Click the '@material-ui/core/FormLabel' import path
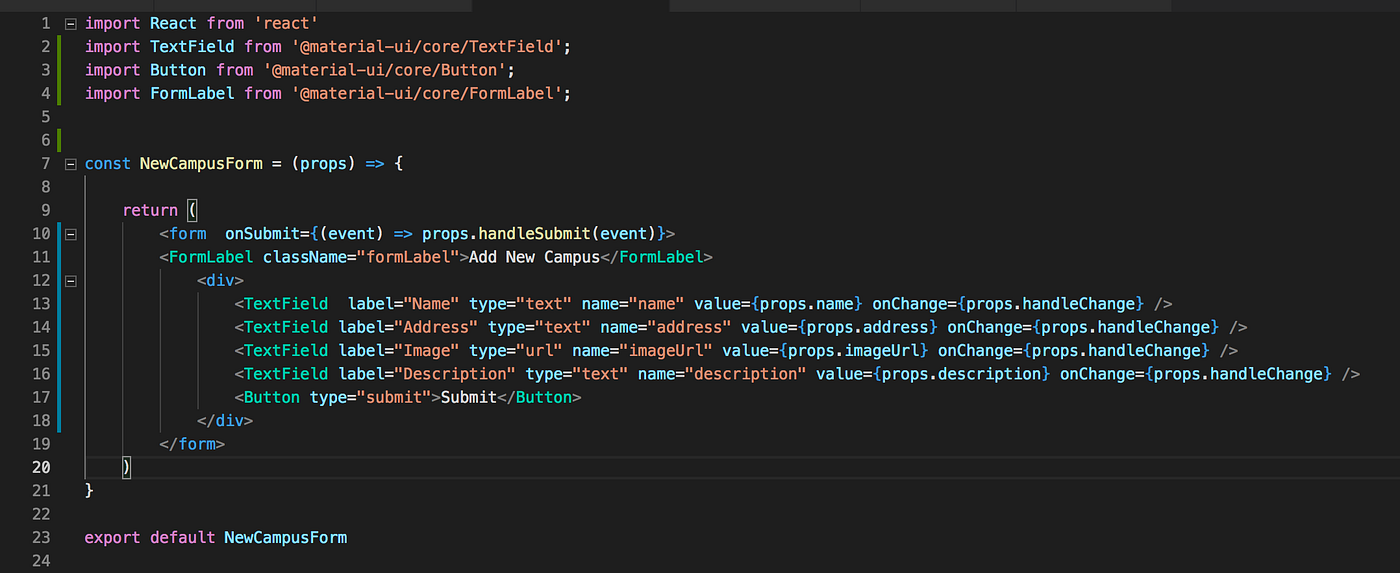The width and height of the screenshot is (1400, 573). [427, 93]
